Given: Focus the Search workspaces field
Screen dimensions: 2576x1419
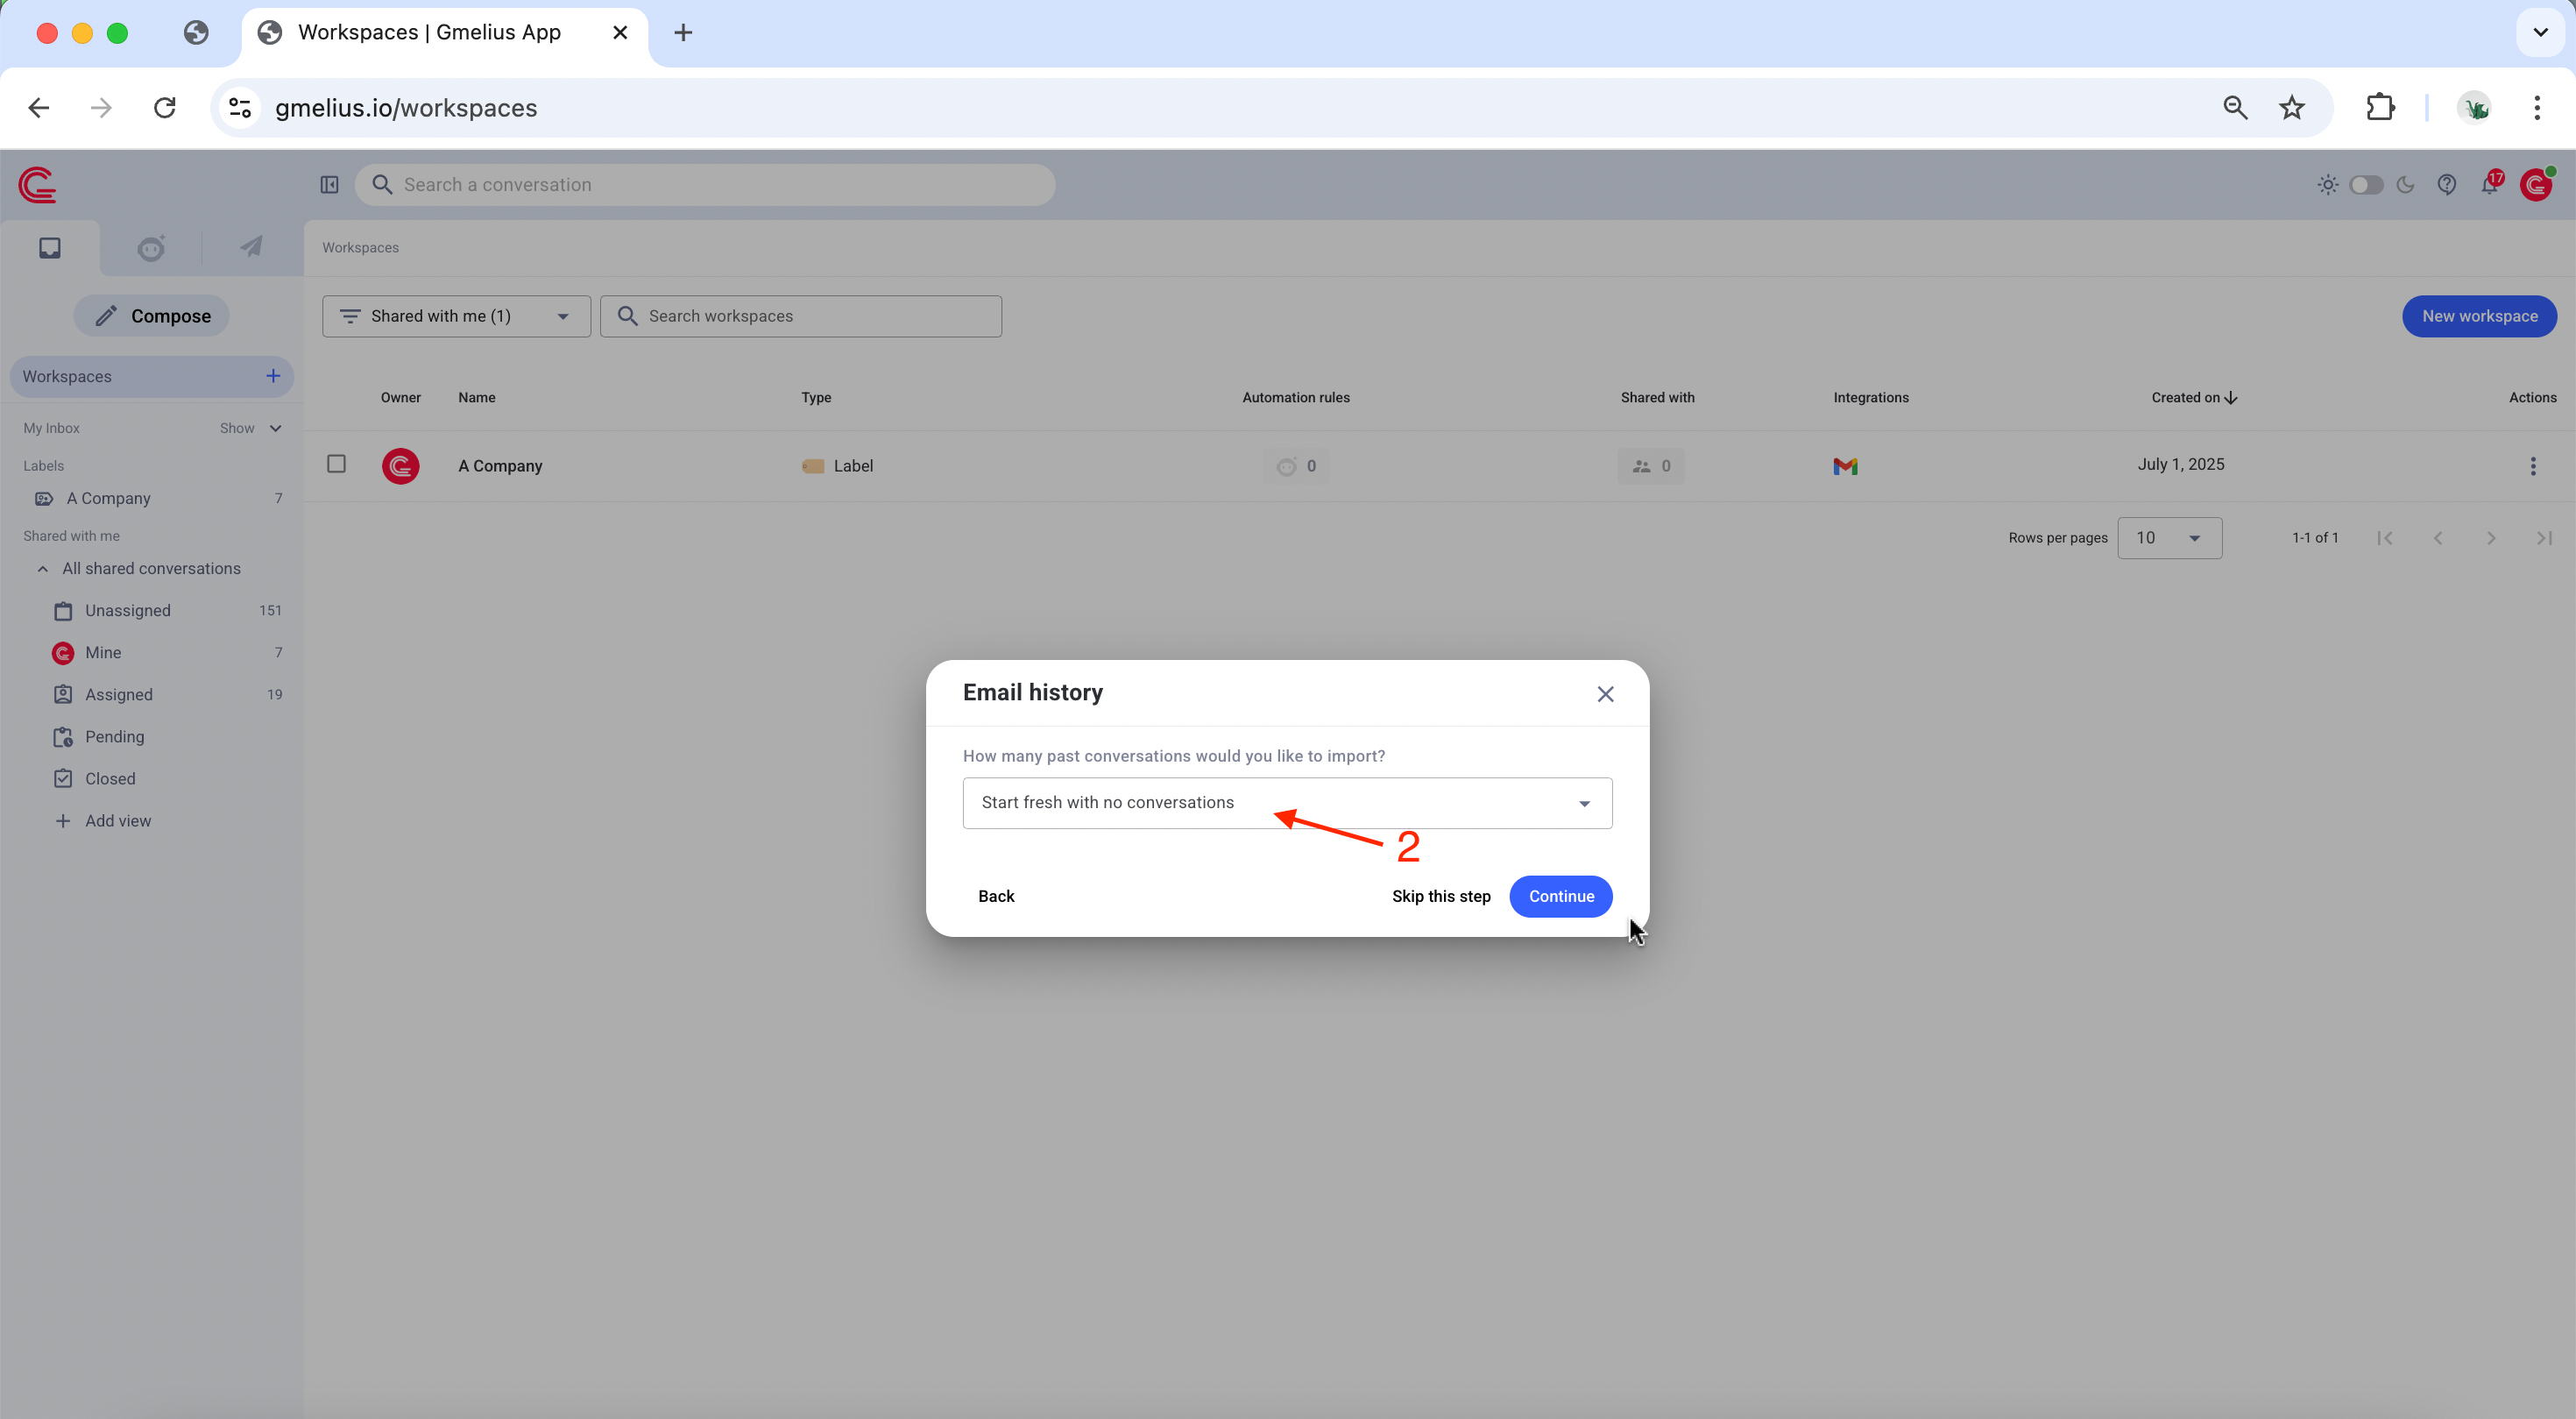Looking at the screenshot, I should tap(801, 316).
